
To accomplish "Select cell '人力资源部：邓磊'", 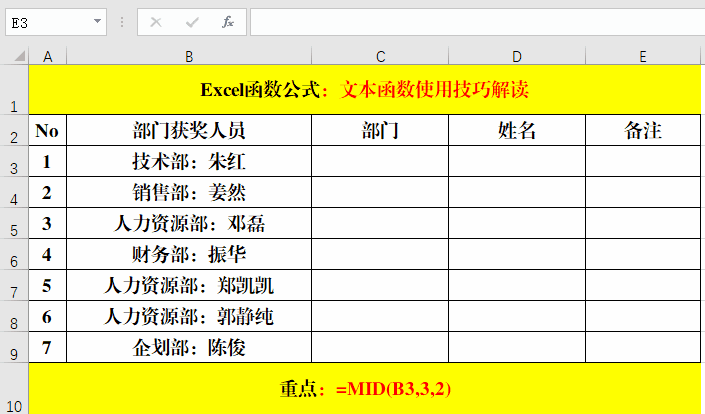I will point(189,223).
